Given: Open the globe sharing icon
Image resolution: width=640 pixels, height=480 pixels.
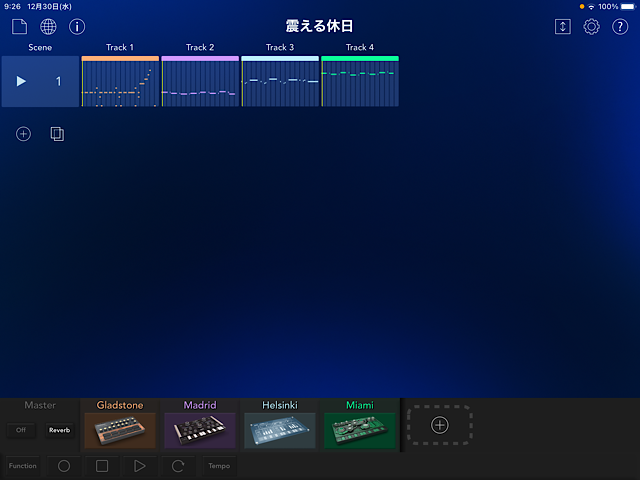Looking at the screenshot, I should 48,27.
